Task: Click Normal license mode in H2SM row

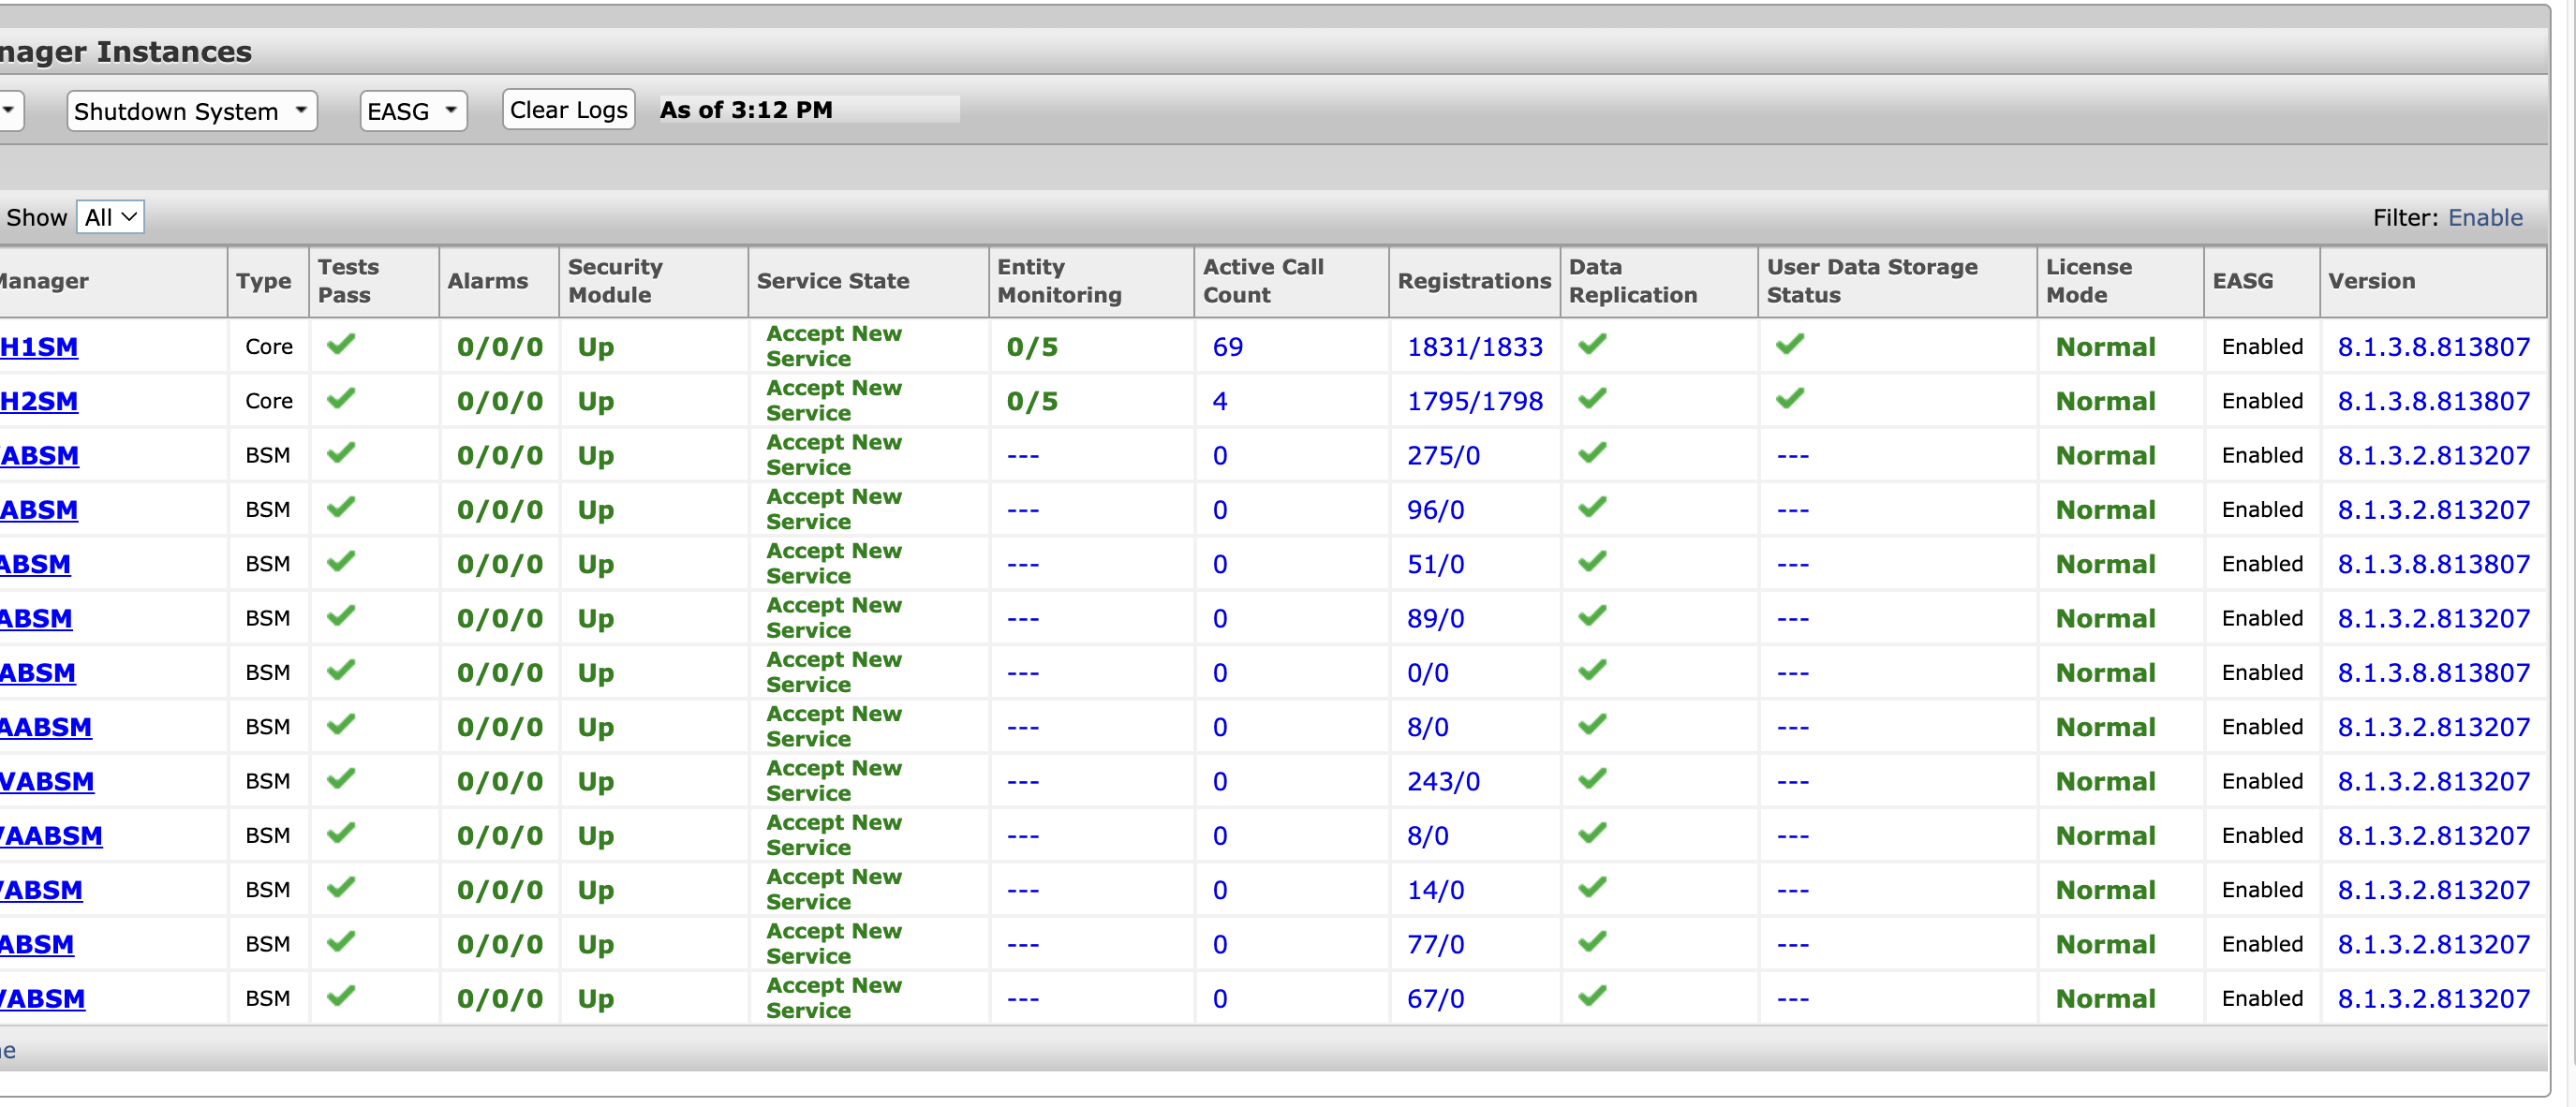Action: point(2105,401)
